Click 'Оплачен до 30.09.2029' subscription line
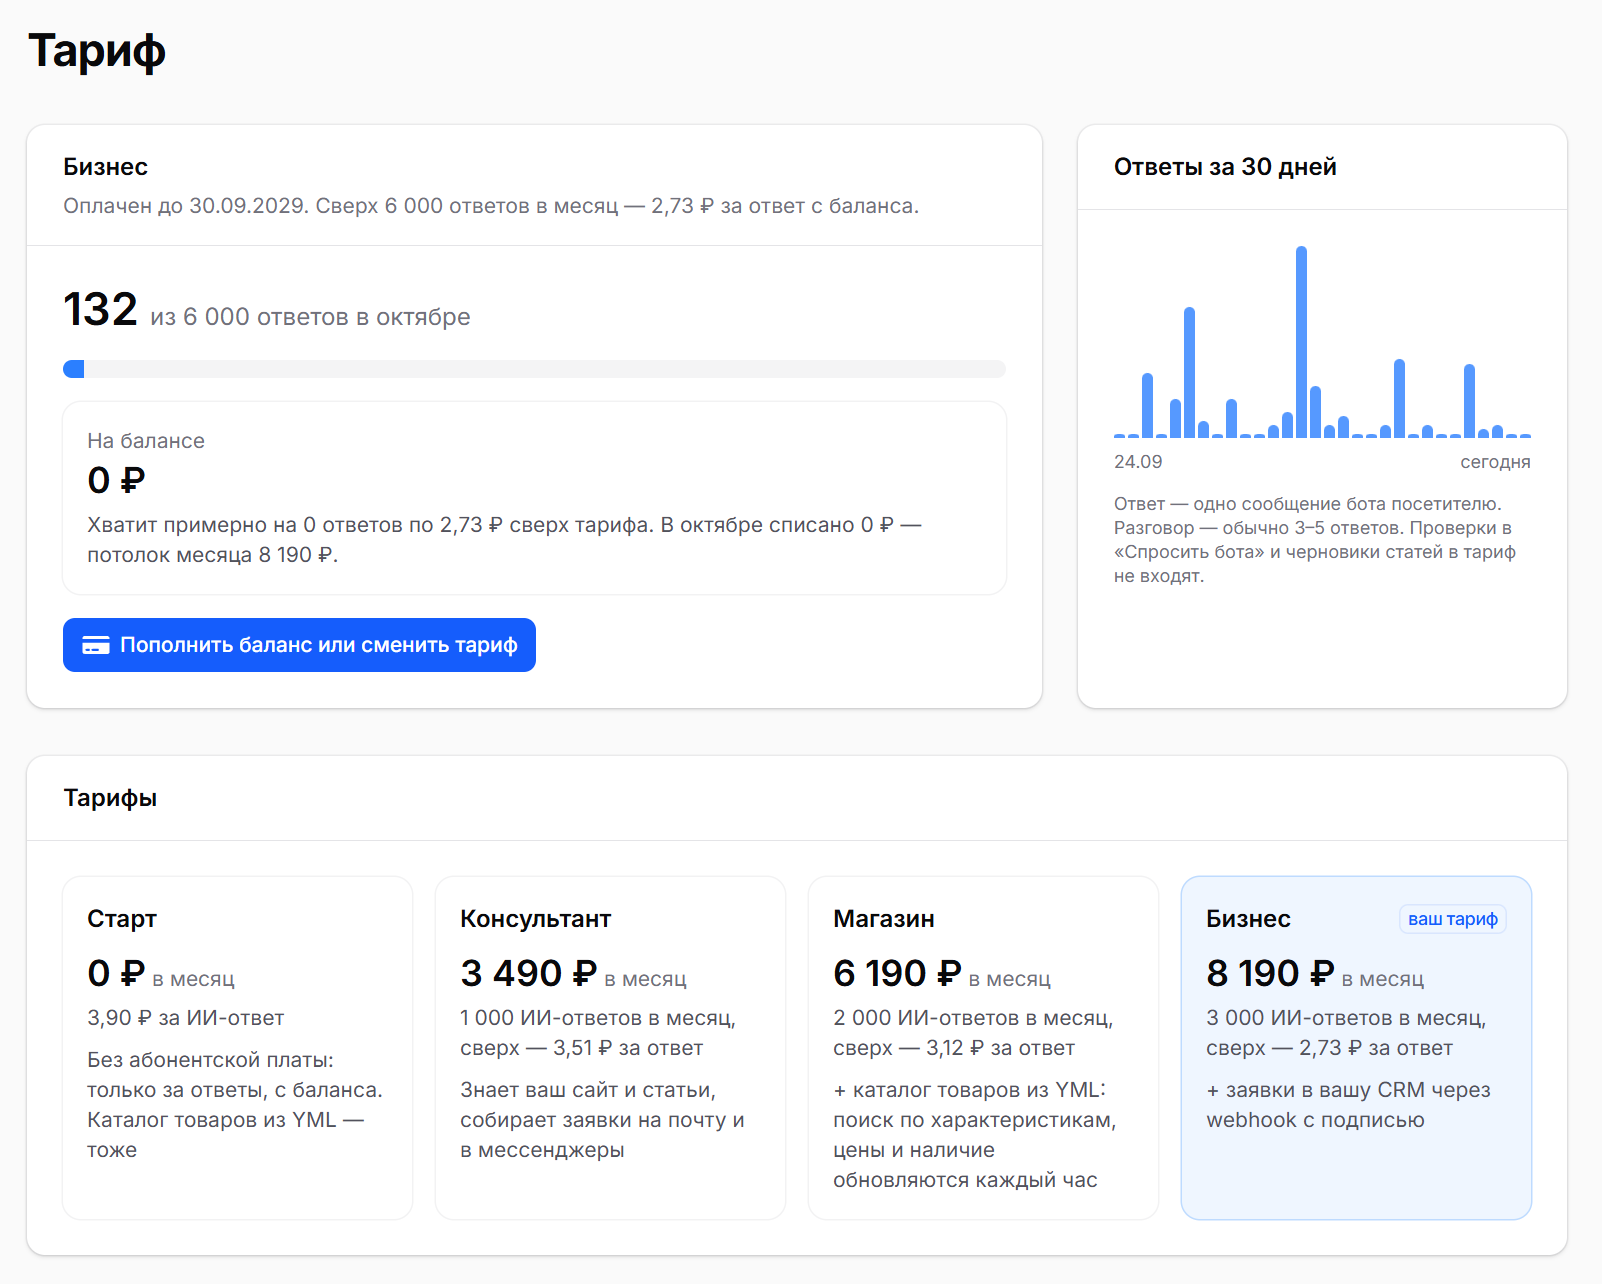 point(491,206)
